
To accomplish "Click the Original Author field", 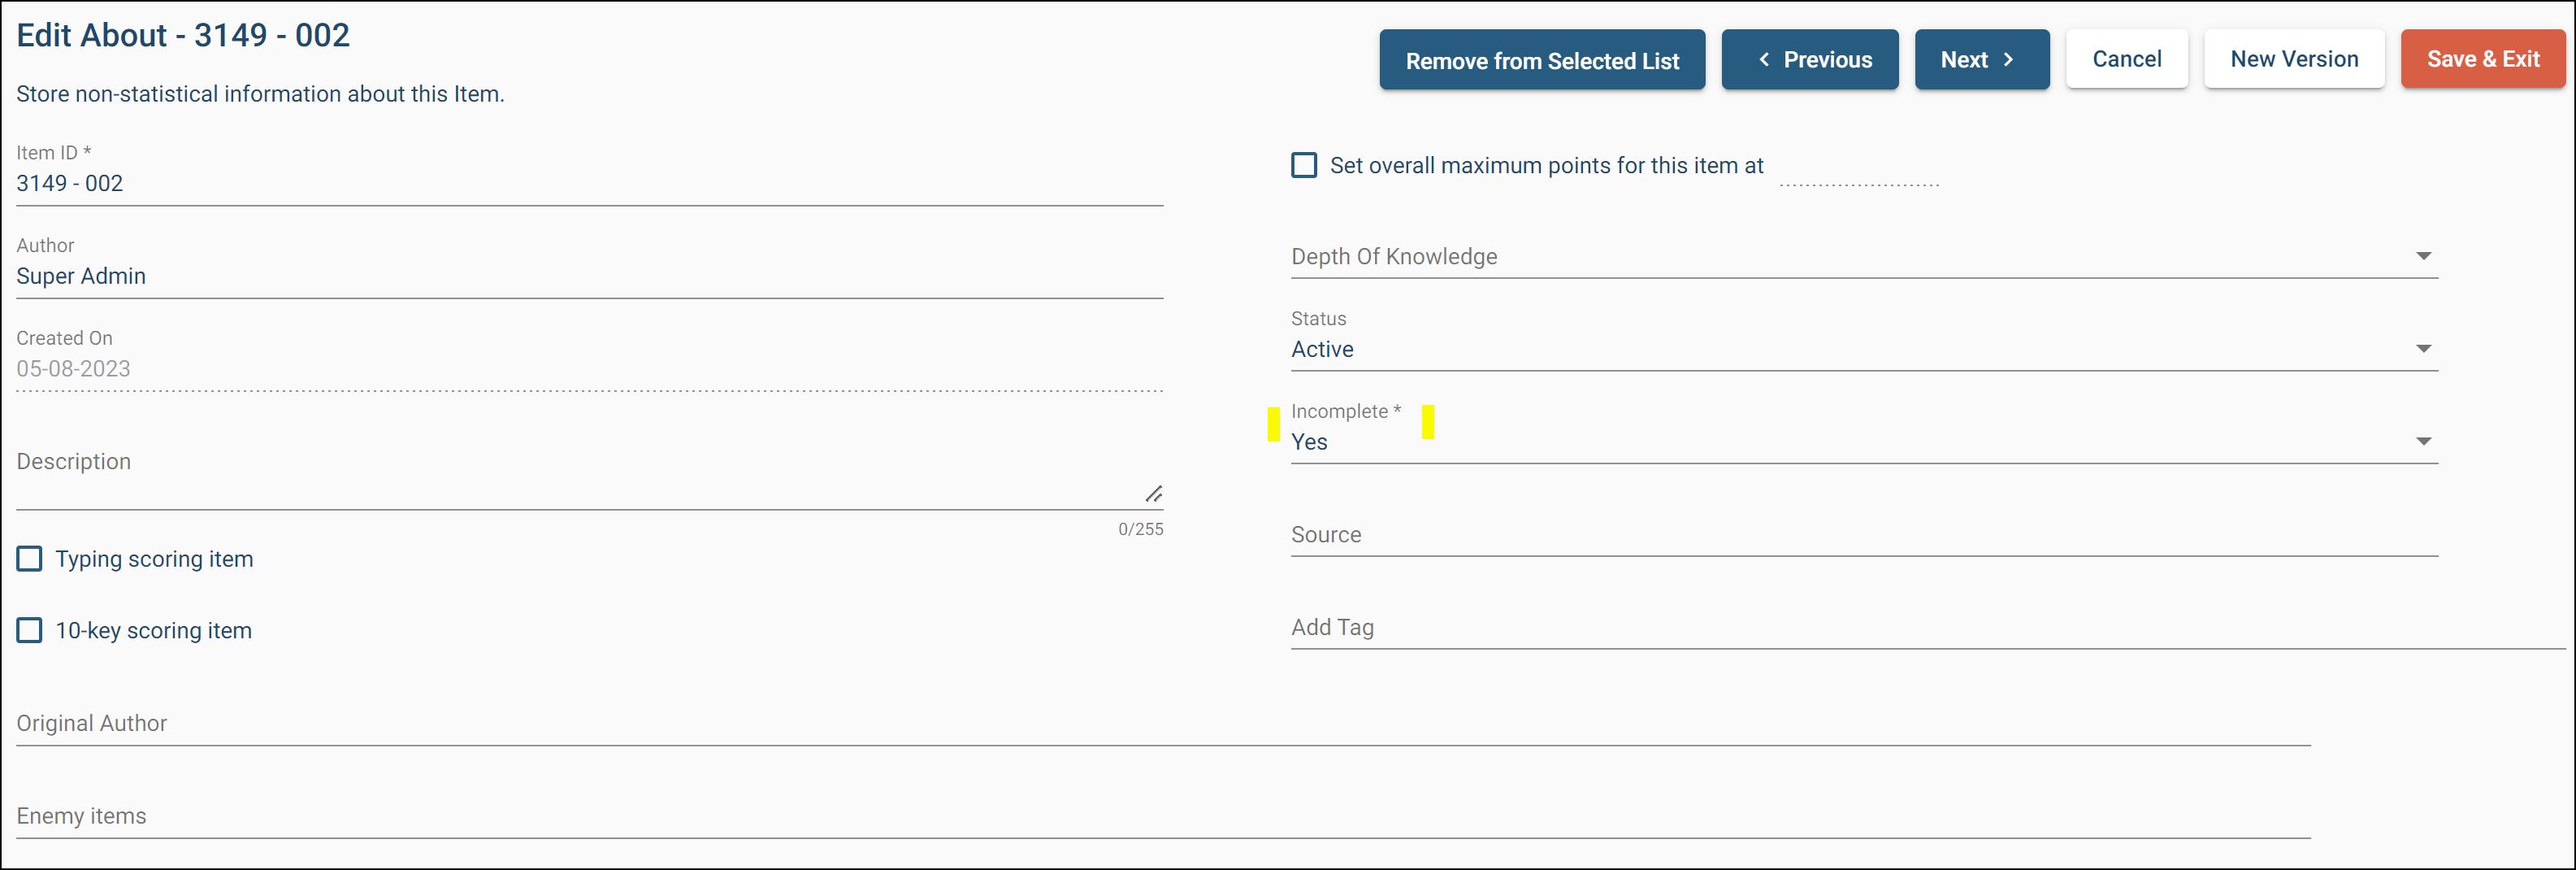I will [x=1163, y=724].
